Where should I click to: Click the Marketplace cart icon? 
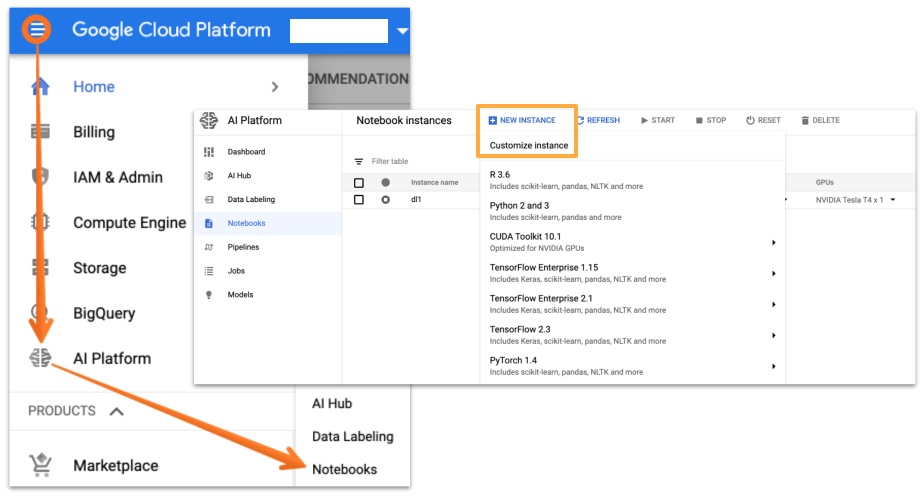pyautogui.click(x=40, y=465)
